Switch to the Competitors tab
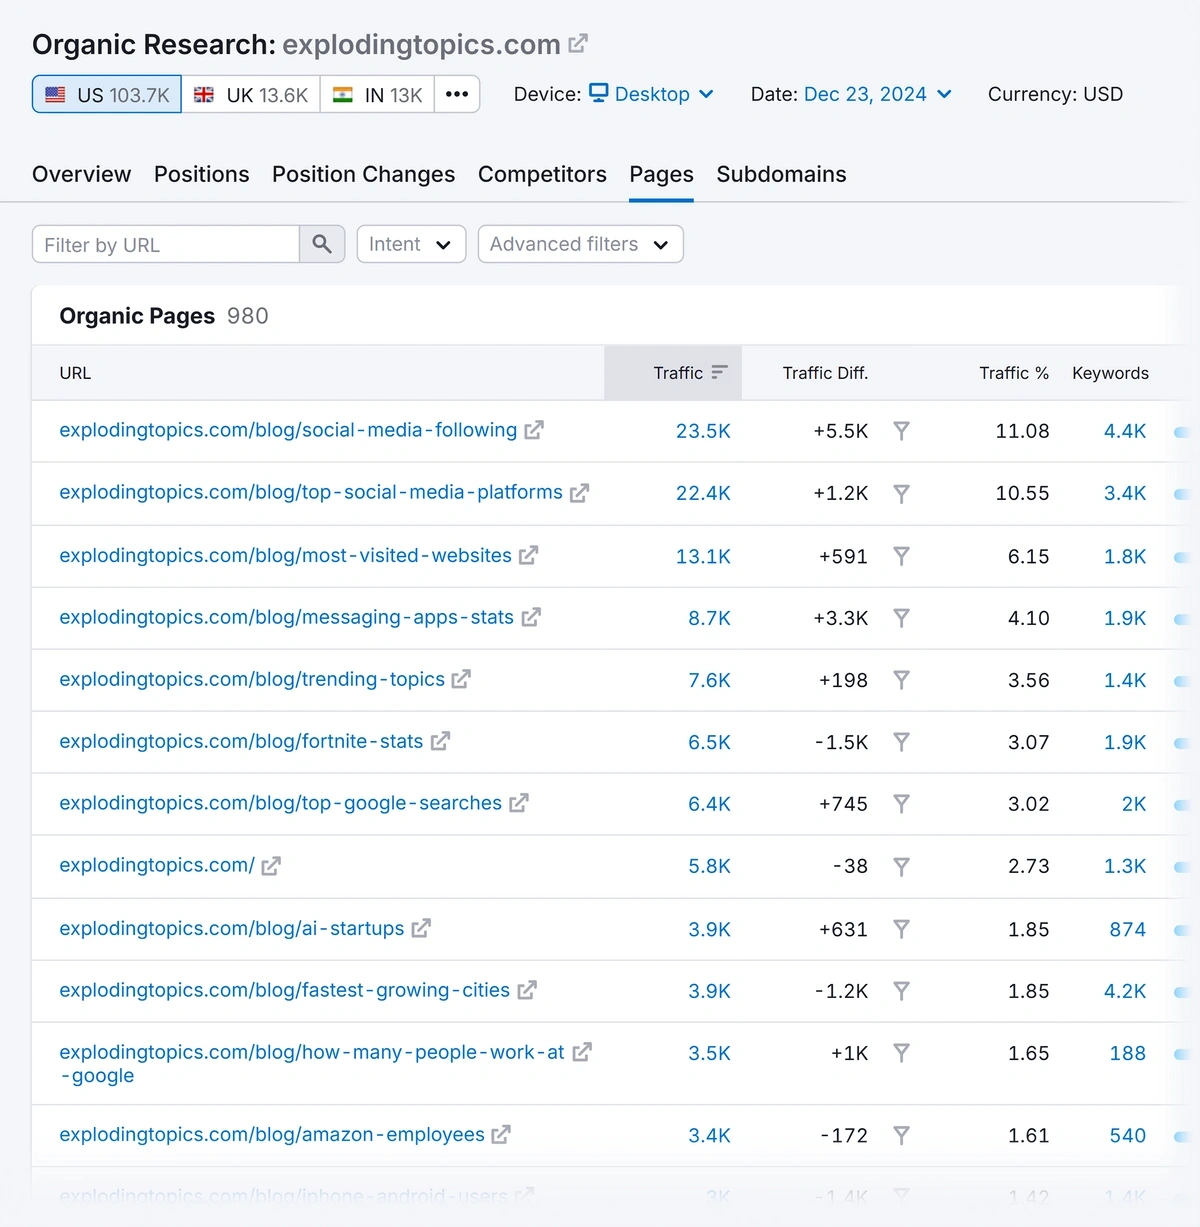1200x1227 pixels. (542, 174)
